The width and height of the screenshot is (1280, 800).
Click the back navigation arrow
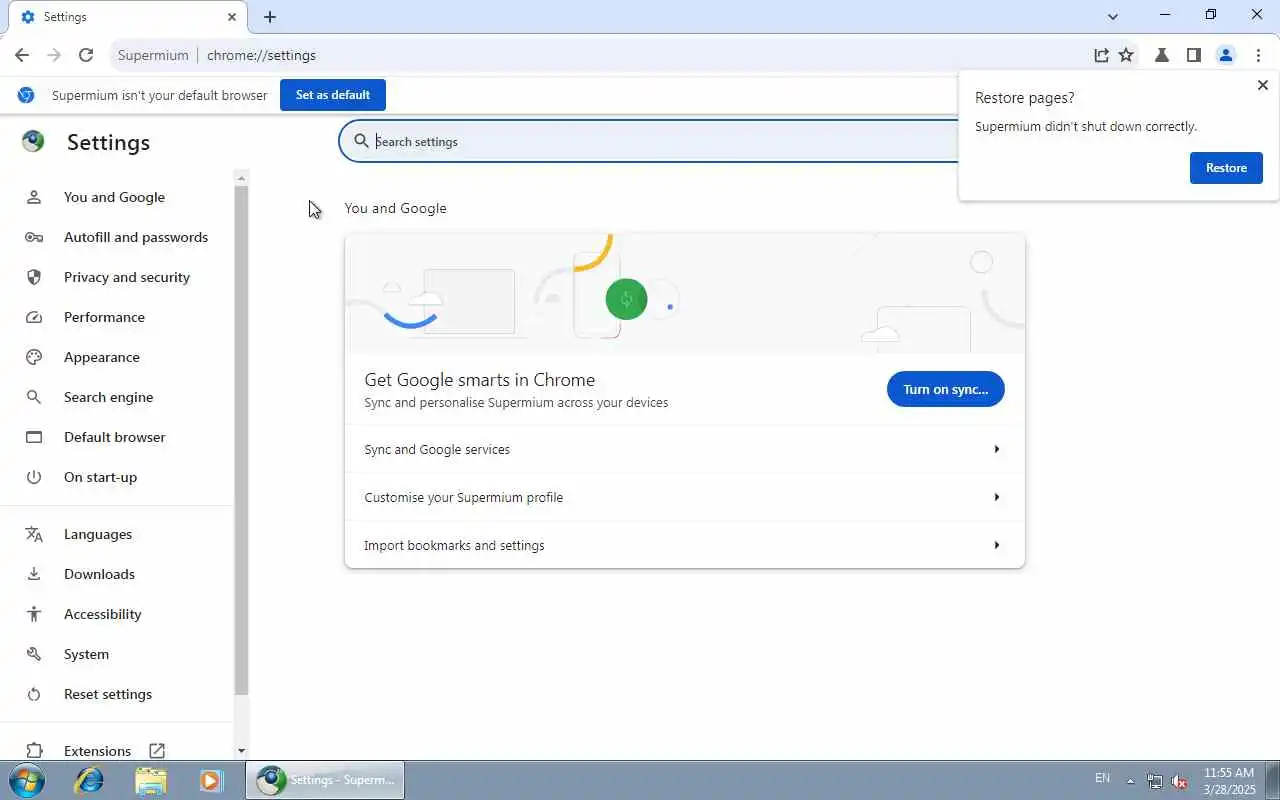tap(22, 55)
